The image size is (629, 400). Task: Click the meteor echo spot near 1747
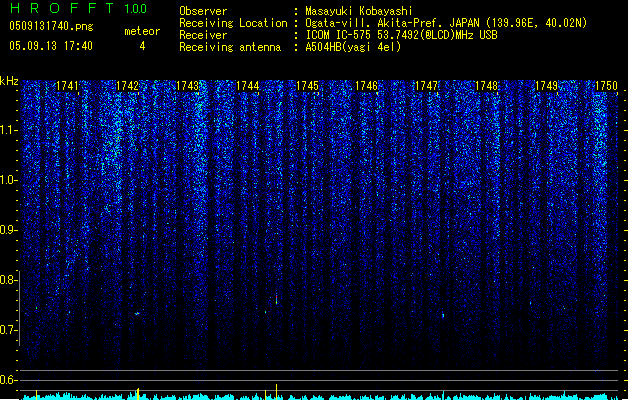pyautogui.click(x=443, y=315)
